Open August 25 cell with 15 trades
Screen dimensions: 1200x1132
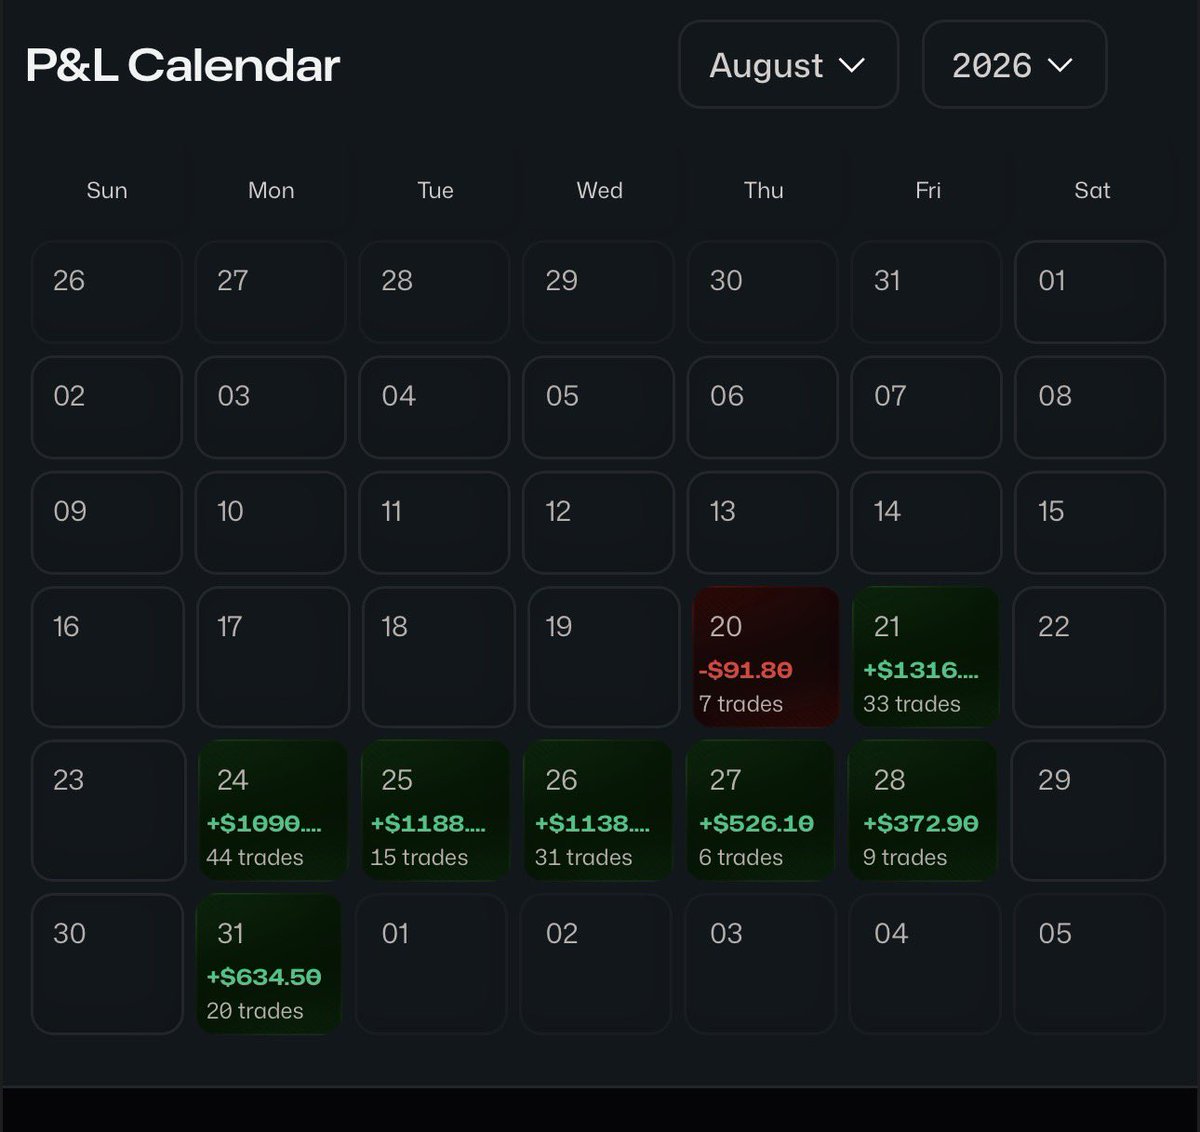[435, 811]
